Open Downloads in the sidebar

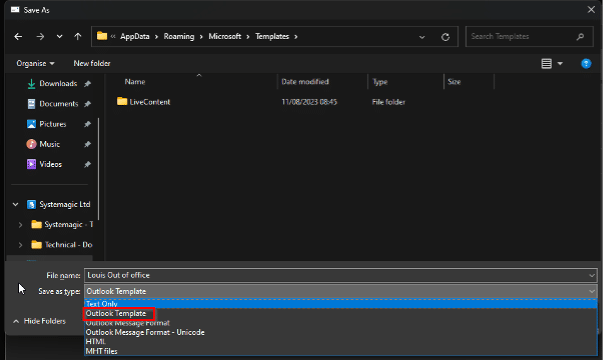coord(58,84)
